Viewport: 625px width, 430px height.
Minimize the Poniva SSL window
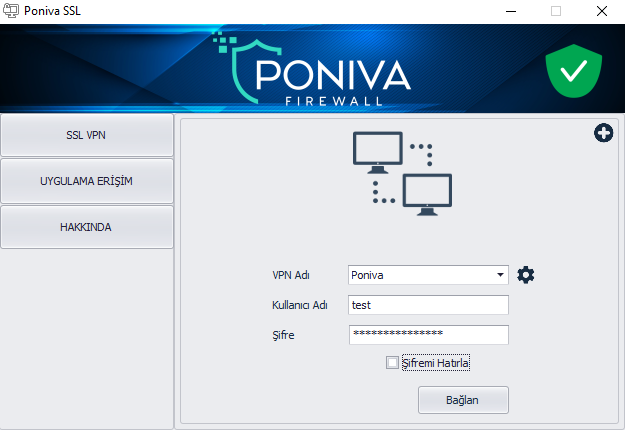511,11
